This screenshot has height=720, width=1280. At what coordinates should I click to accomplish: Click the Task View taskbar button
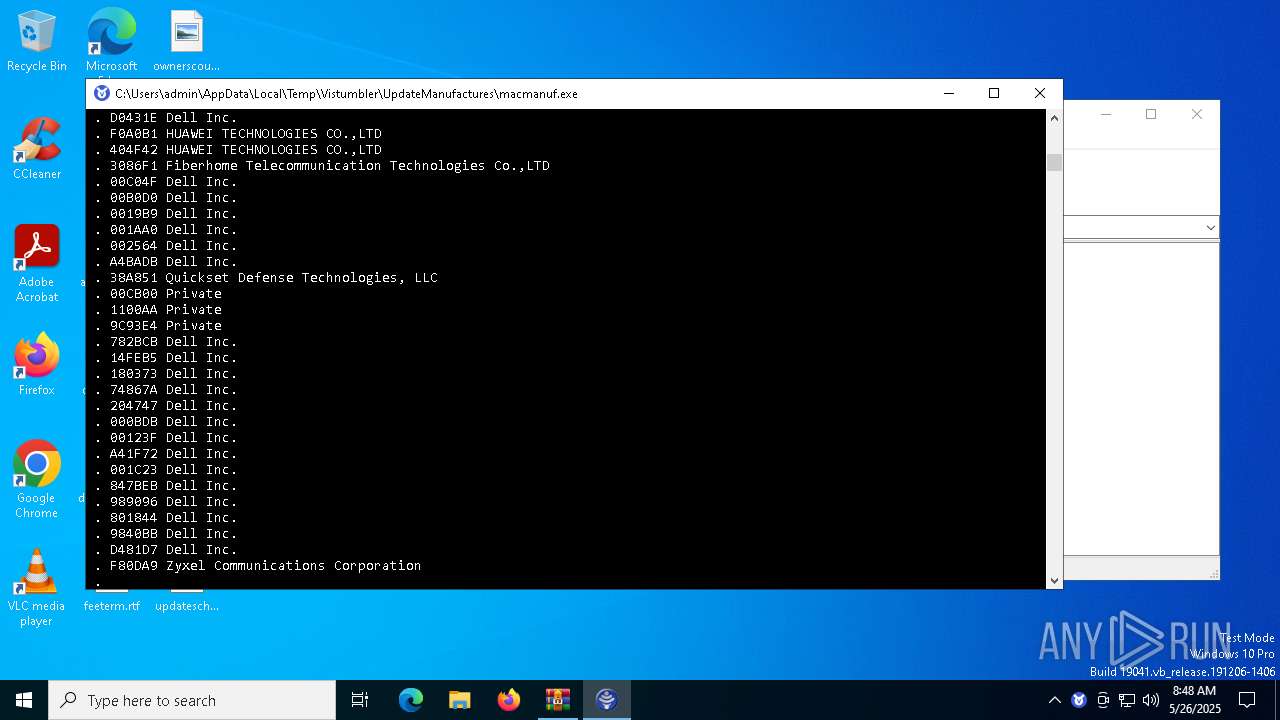coord(360,700)
